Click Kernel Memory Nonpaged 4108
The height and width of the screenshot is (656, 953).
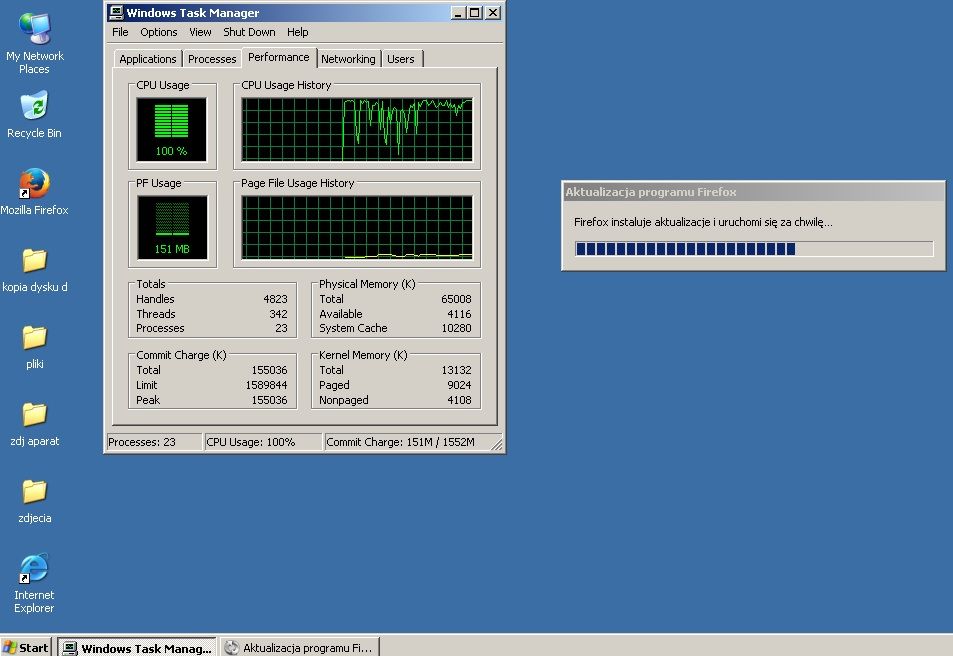pos(459,400)
